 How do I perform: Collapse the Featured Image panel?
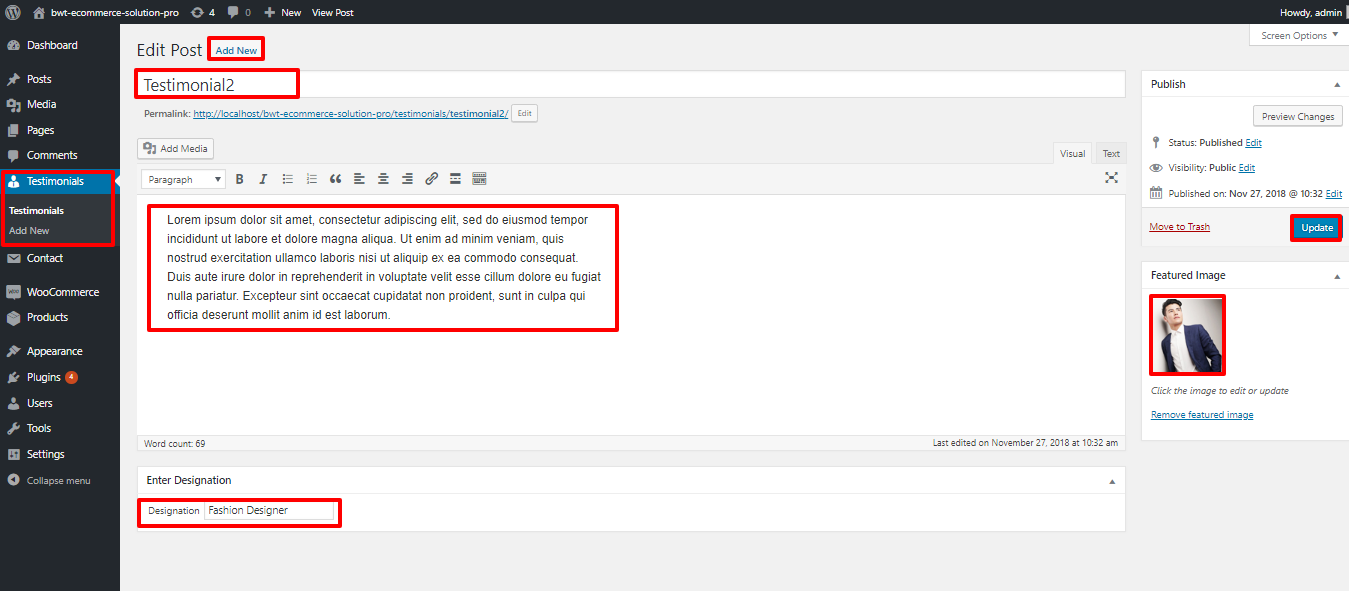1337,275
